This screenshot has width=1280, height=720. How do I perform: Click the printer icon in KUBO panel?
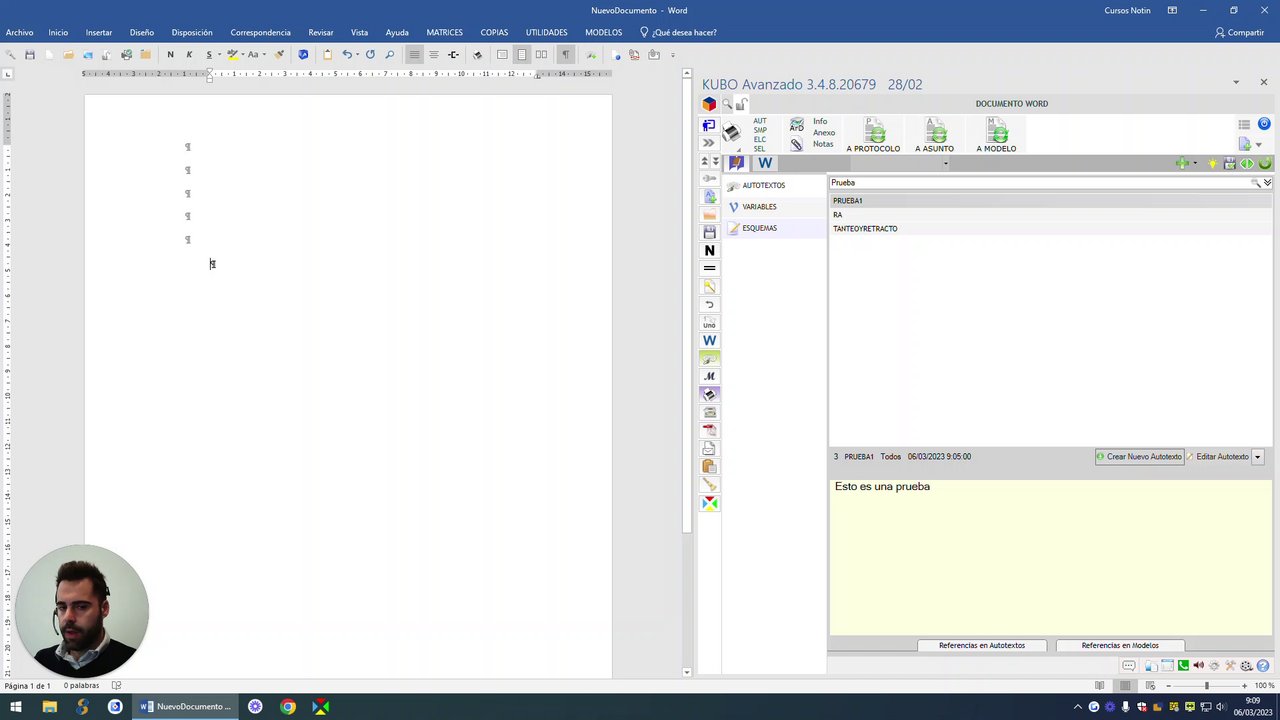732,133
